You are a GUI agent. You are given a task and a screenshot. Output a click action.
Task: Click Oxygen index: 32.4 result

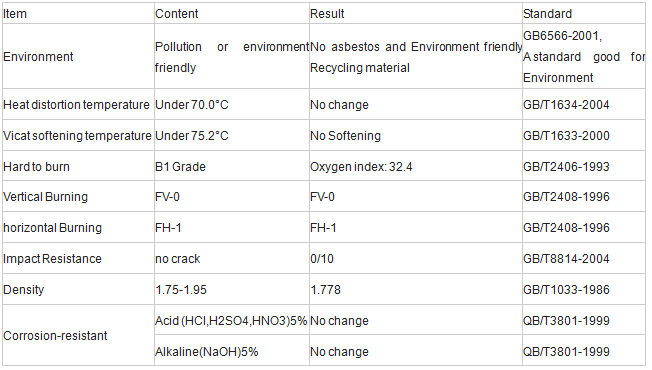coord(361,167)
